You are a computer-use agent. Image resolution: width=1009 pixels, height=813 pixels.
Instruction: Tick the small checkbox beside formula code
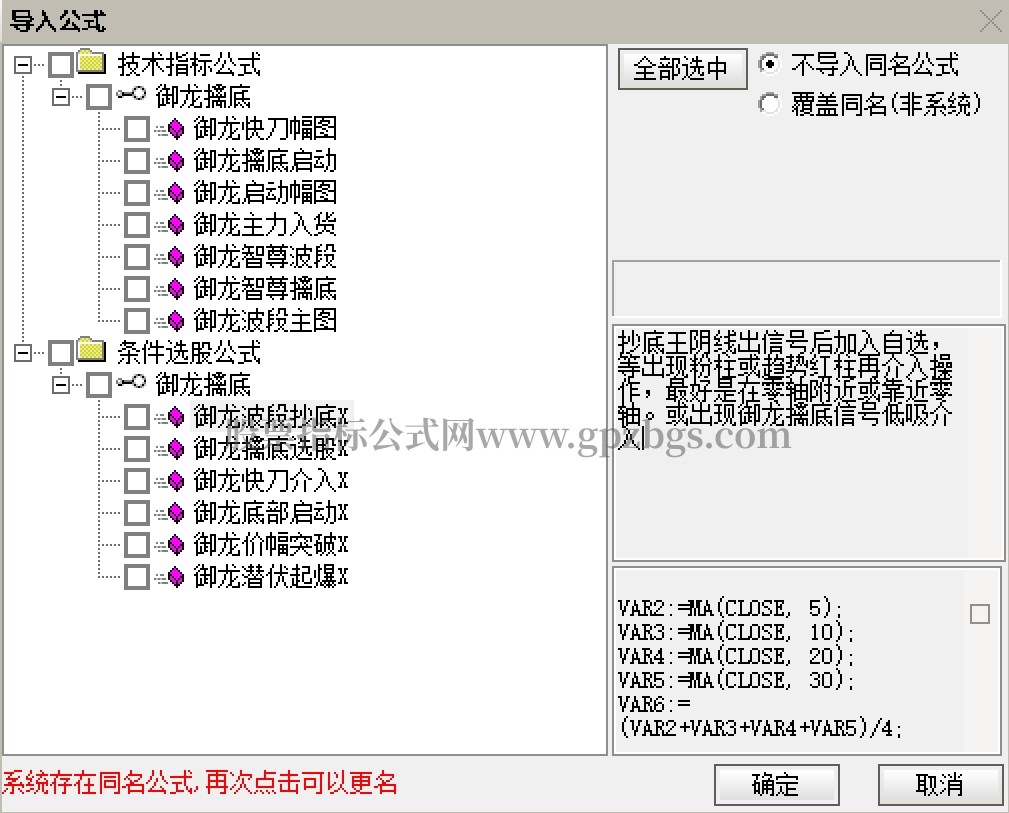pyautogui.click(x=980, y=614)
